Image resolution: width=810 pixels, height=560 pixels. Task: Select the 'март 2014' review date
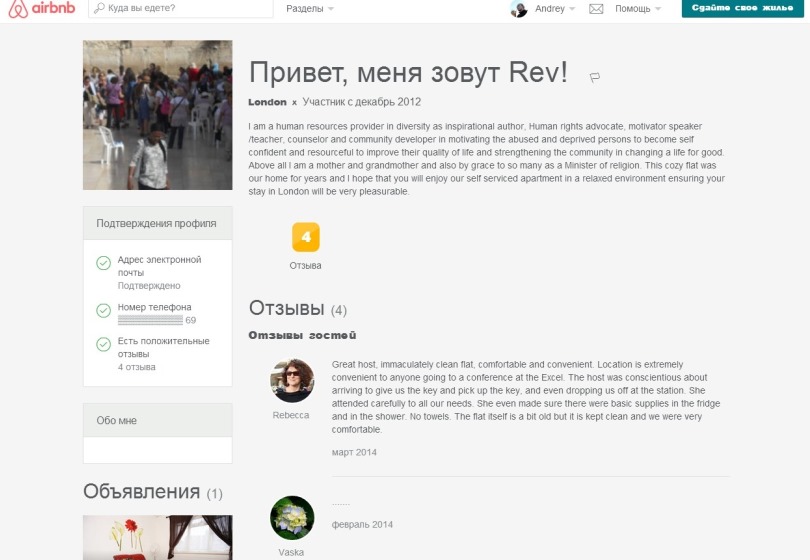354,453
